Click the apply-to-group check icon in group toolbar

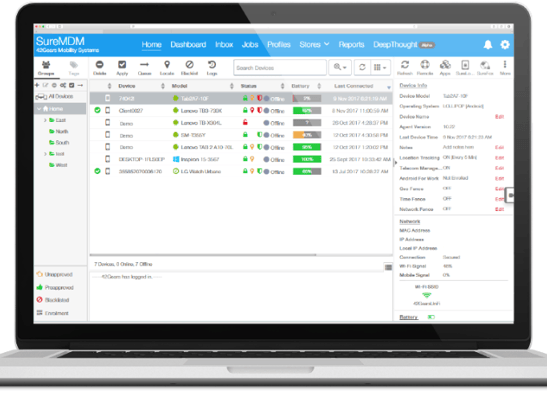72,85
